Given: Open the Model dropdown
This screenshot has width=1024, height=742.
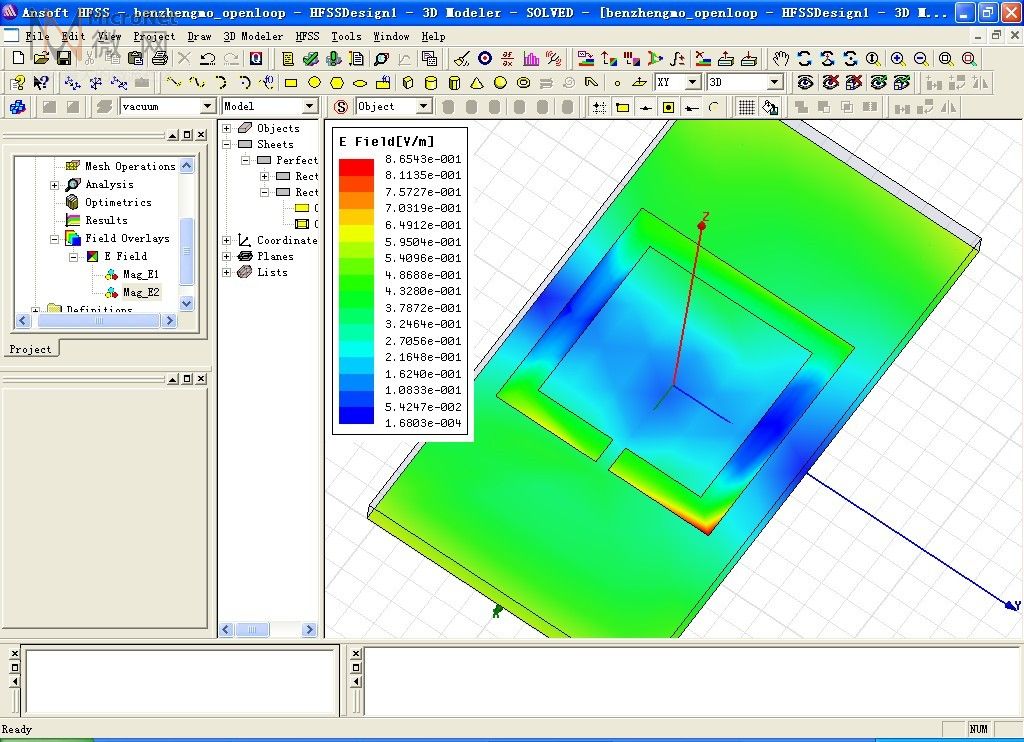Looking at the screenshot, I should (310, 106).
